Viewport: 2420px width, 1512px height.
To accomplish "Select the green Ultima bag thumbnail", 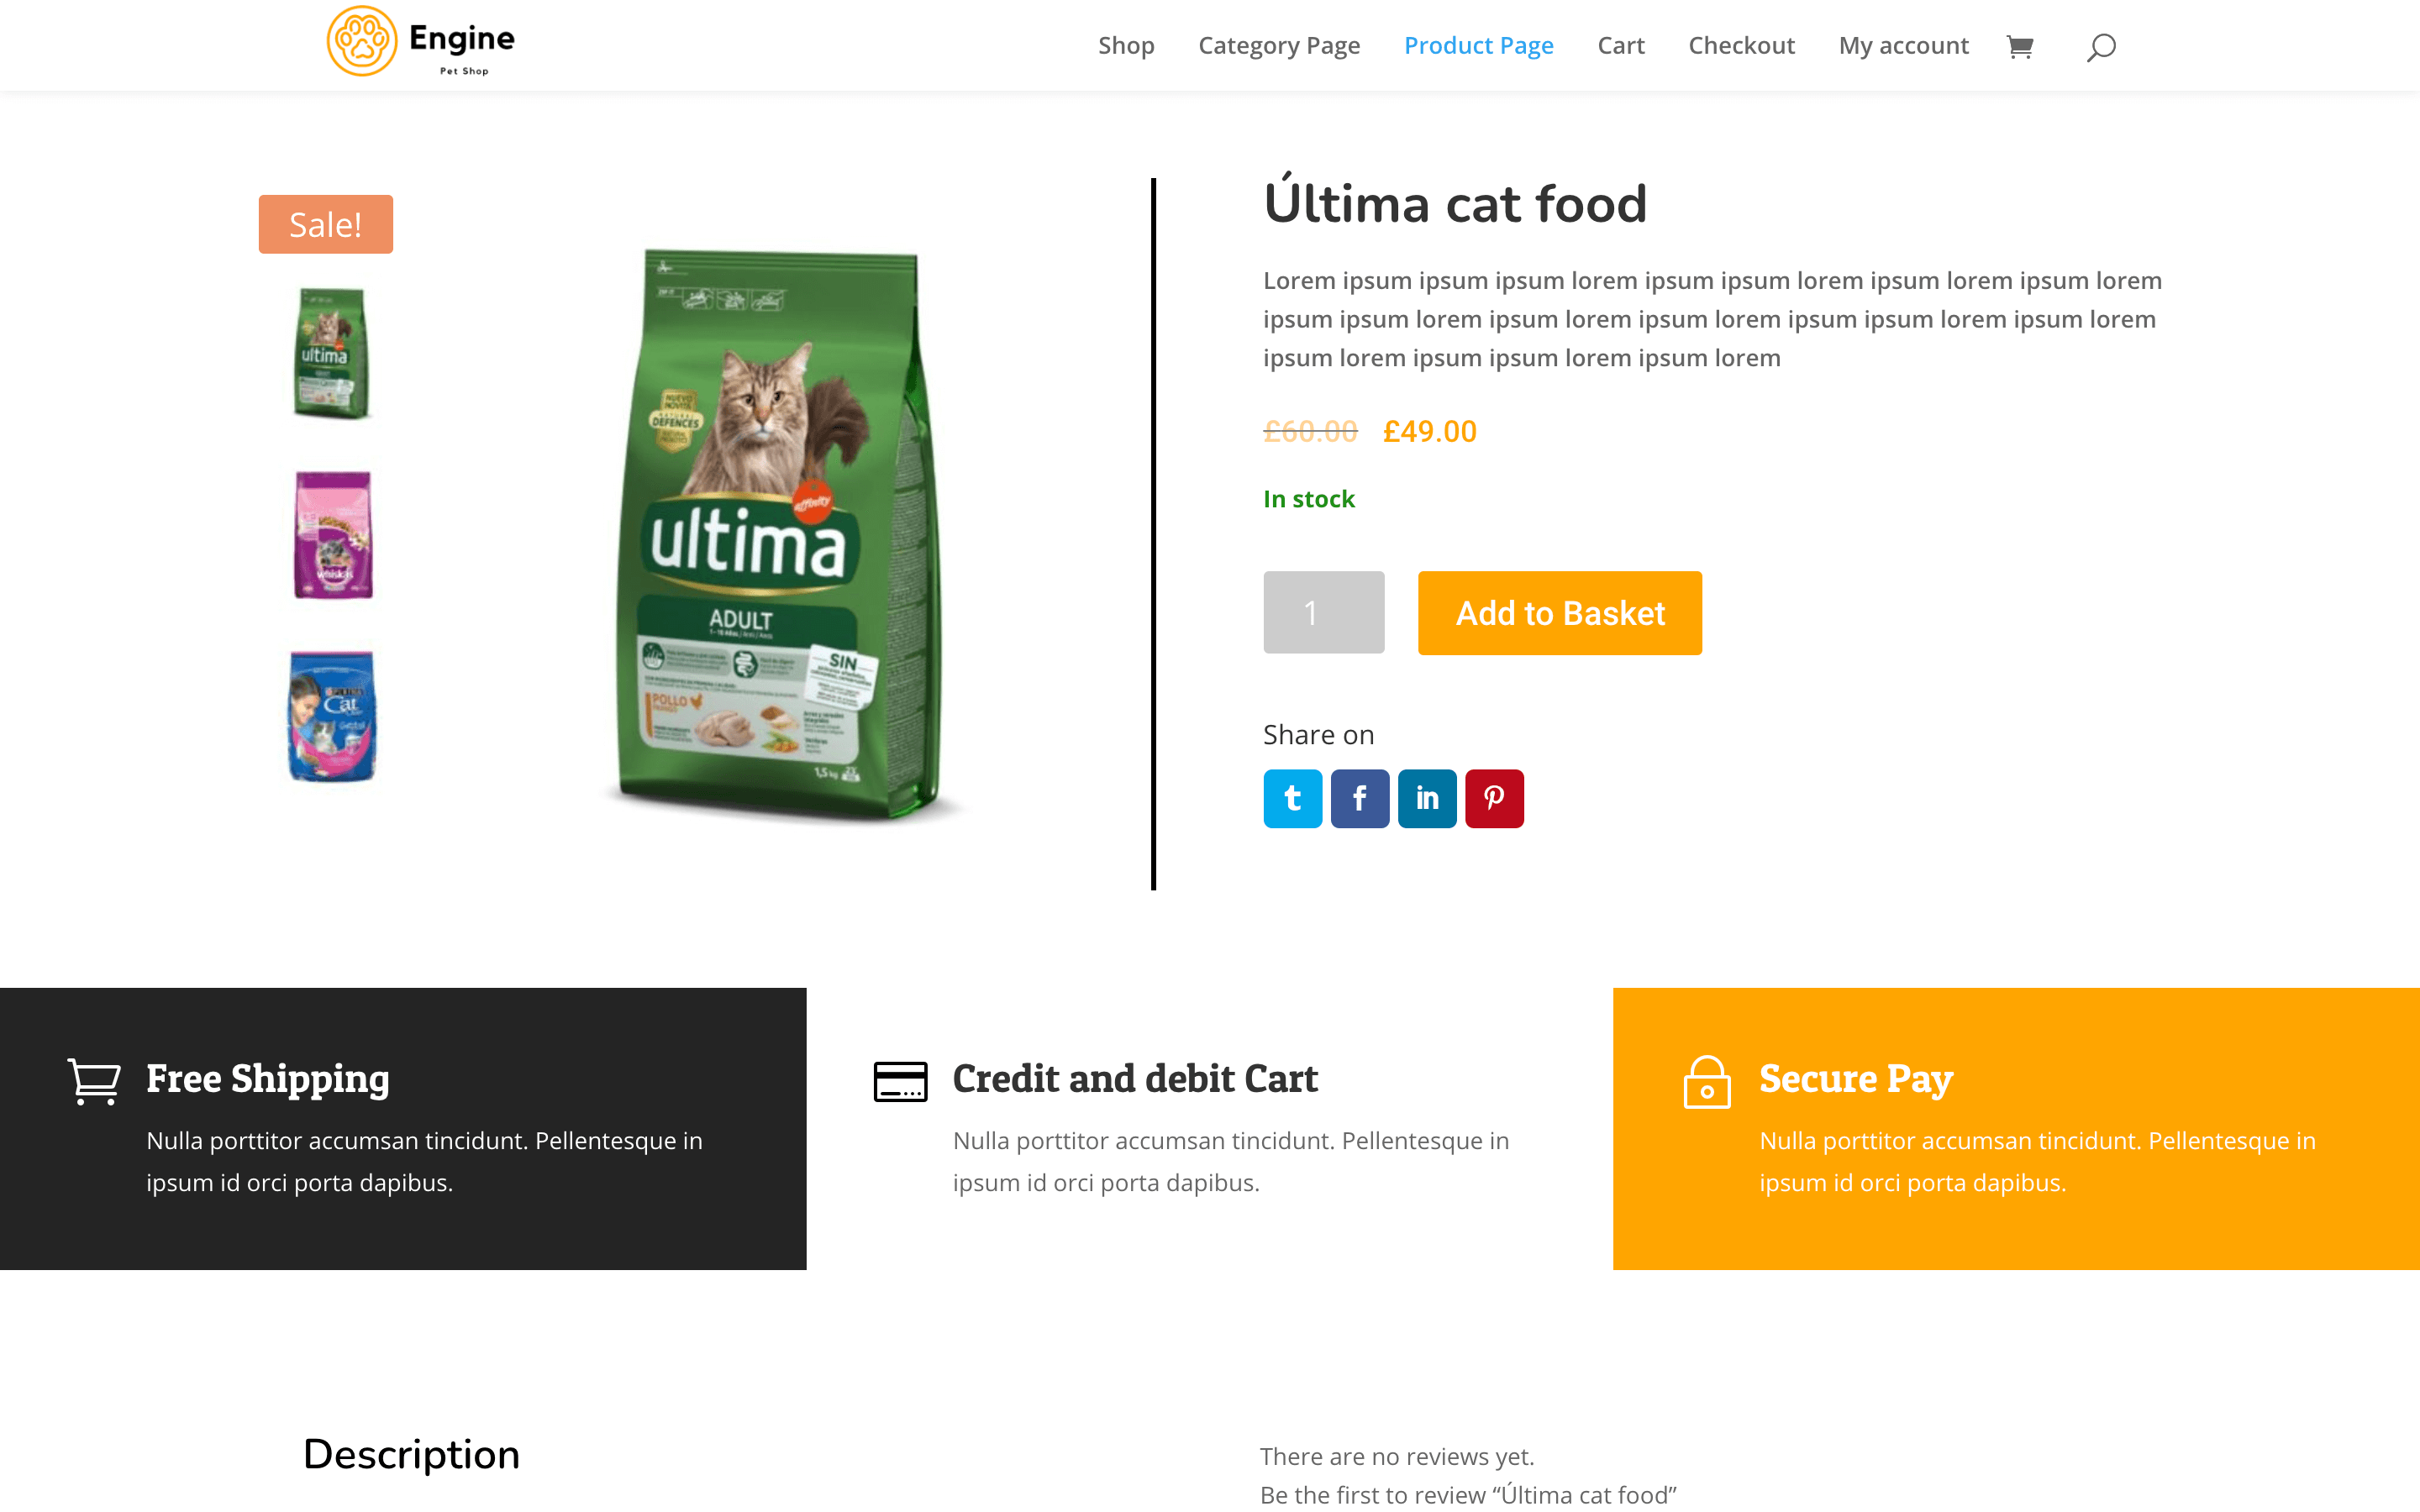I will pyautogui.click(x=333, y=353).
